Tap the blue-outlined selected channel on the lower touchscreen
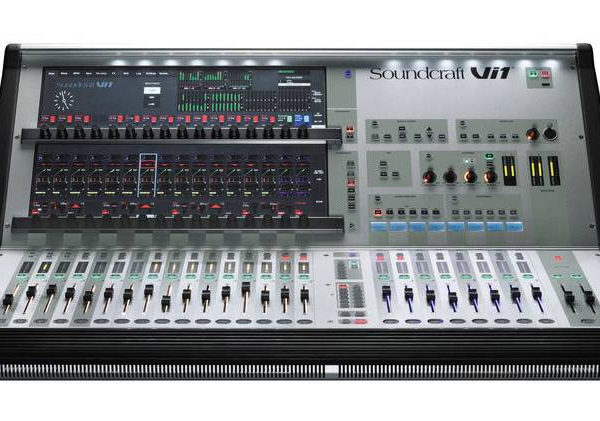This screenshot has width=600, height=421. (148, 175)
